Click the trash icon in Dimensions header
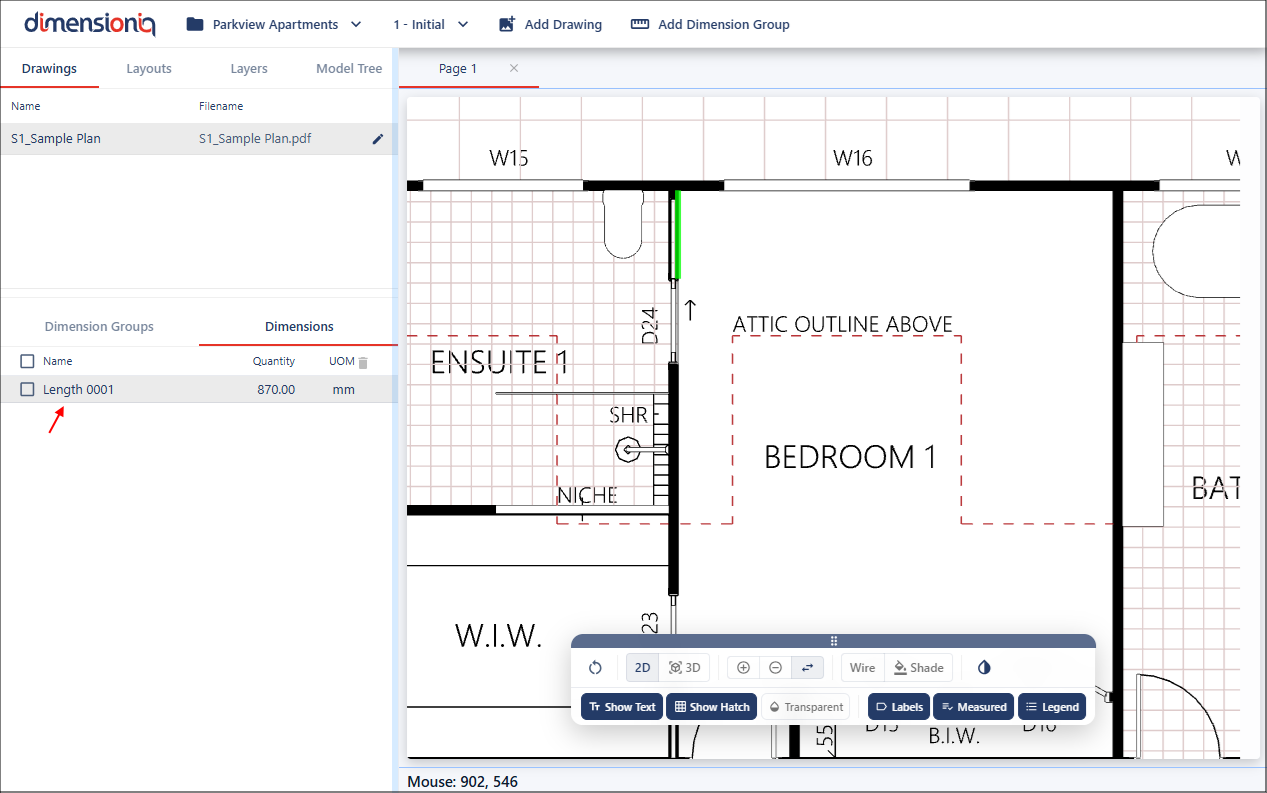 363,362
